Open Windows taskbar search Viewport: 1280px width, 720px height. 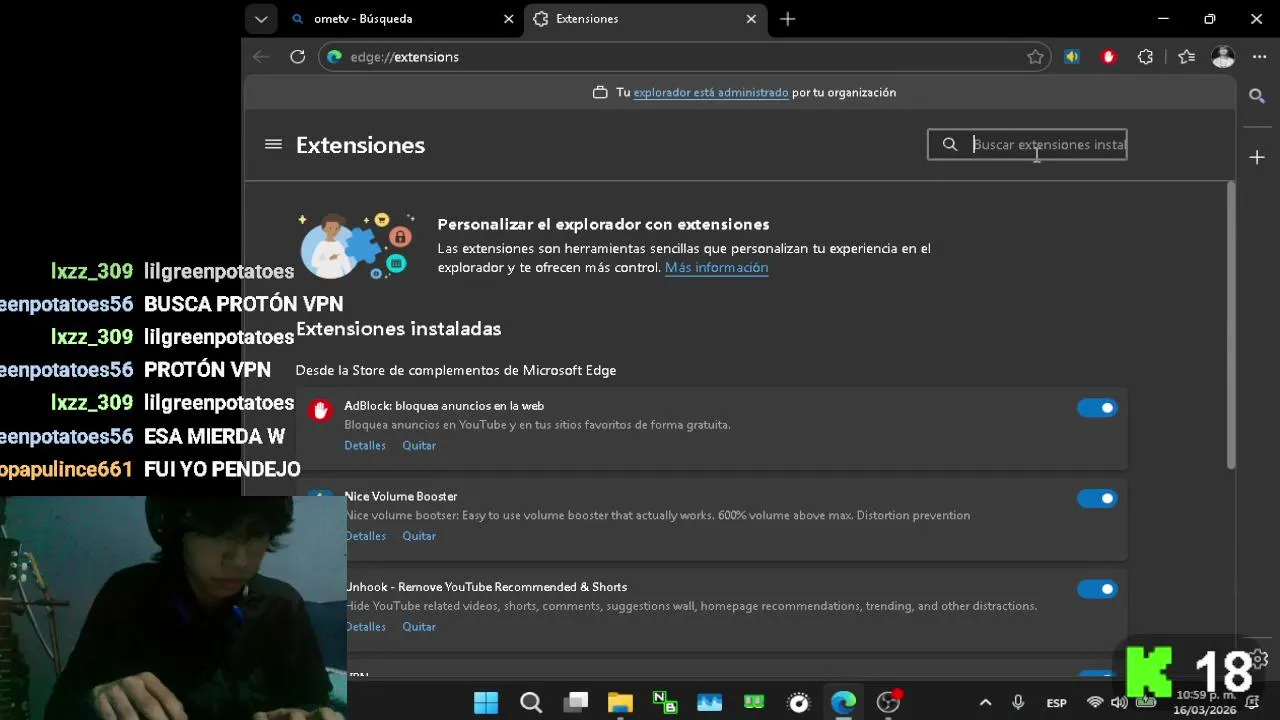531,703
